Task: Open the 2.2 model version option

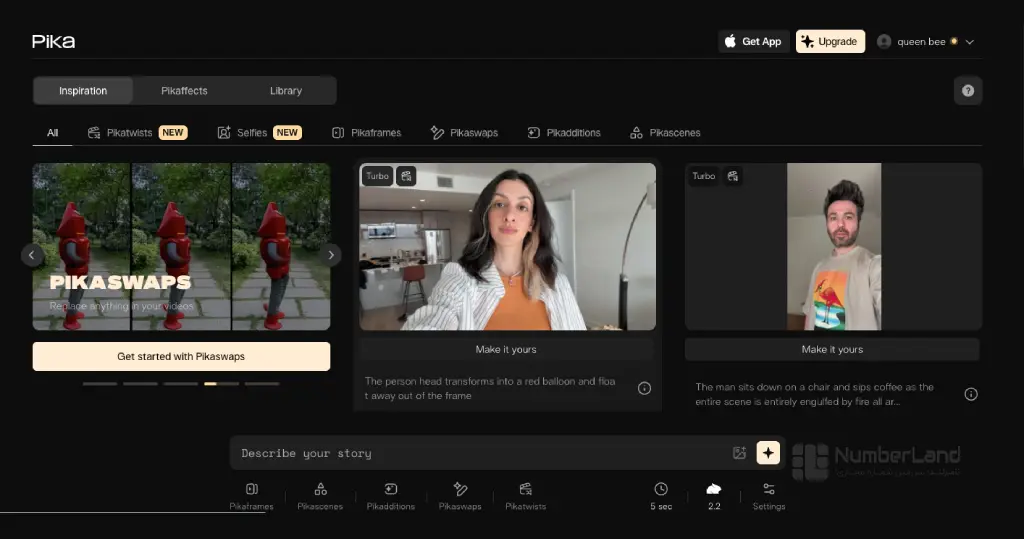Action: [x=714, y=497]
